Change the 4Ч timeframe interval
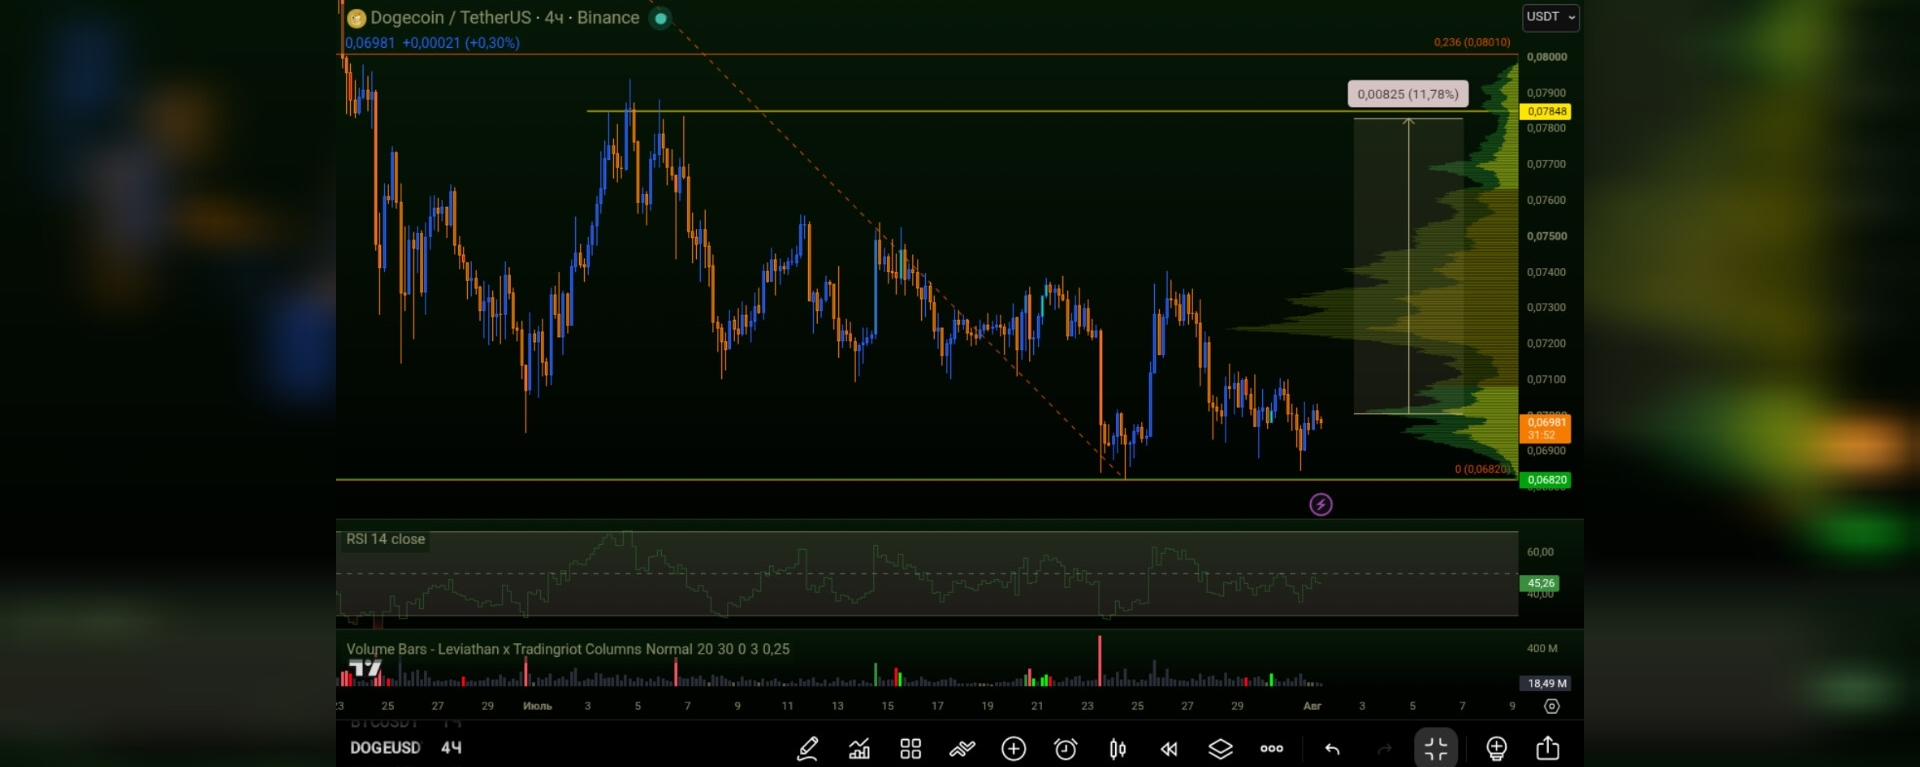This screenshot has height=767, width=1920. [451, 747]
